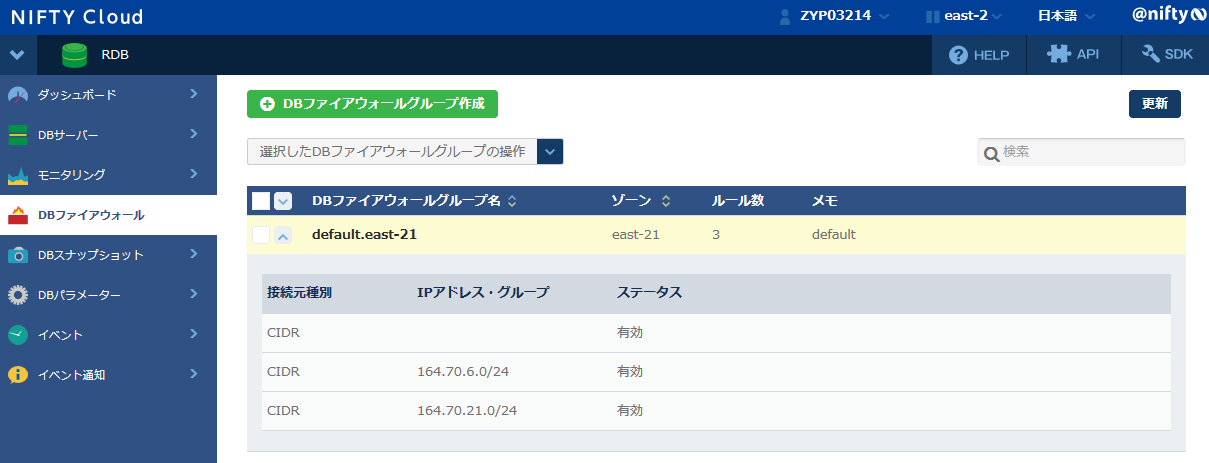
Task: Click the DB Snapshot camera icon
Action: point(18,255)
